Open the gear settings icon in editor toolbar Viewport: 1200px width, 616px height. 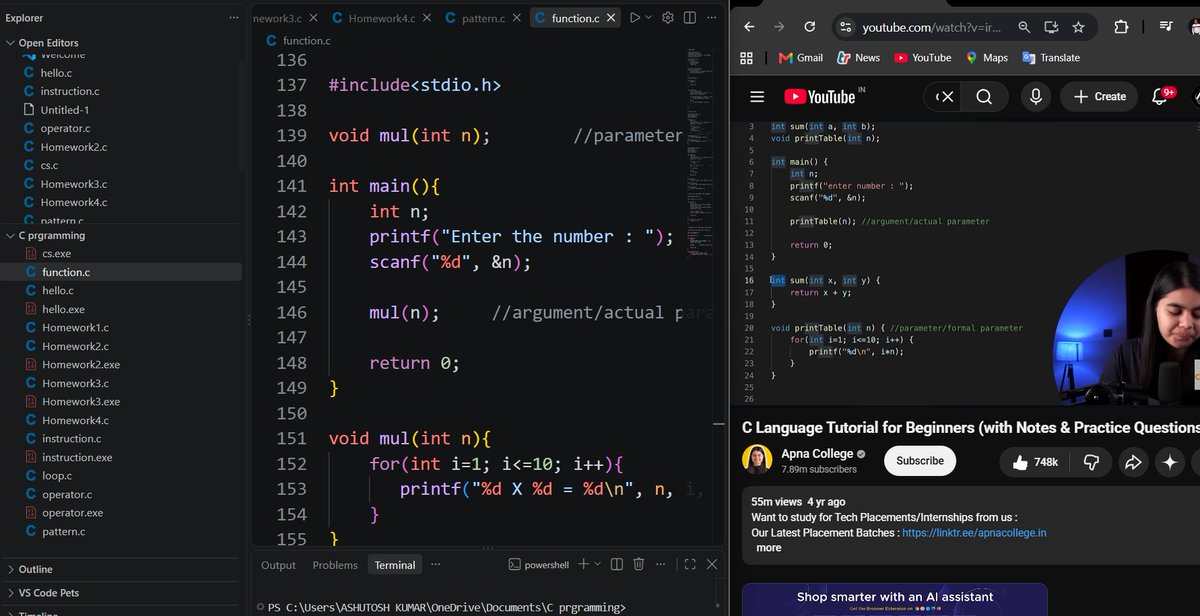tap(668, 18)
